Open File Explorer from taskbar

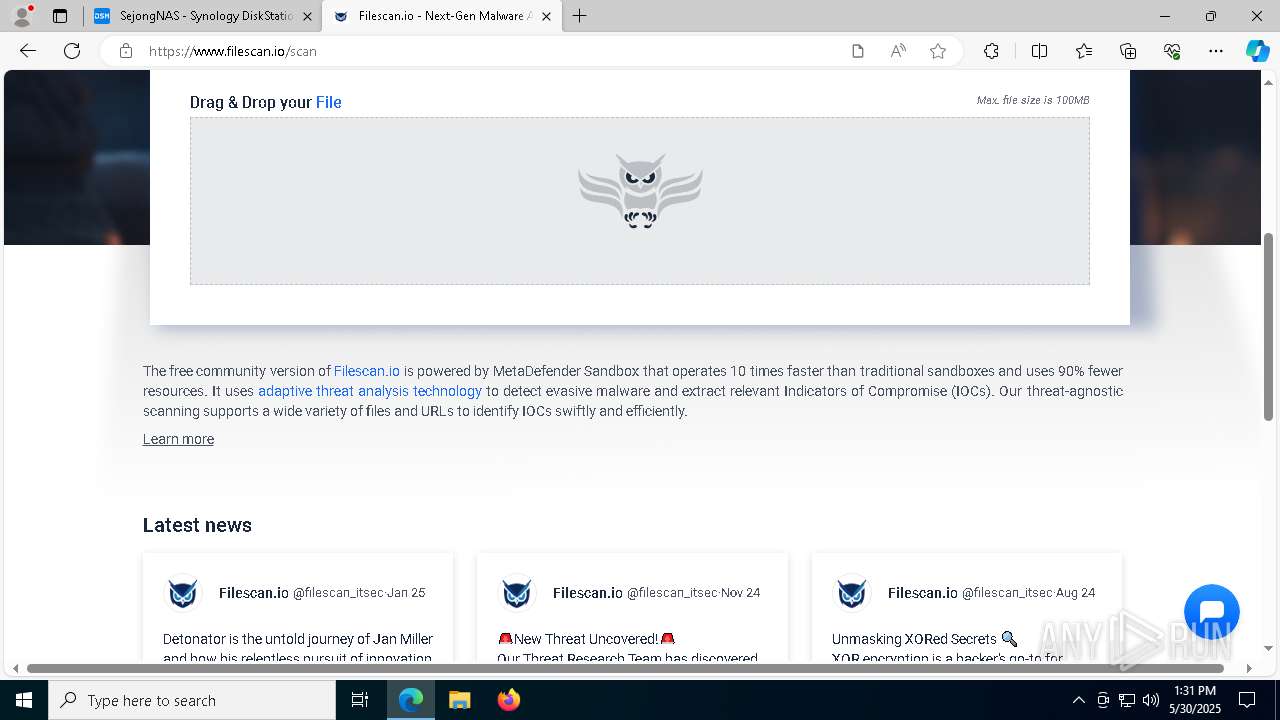459,700
